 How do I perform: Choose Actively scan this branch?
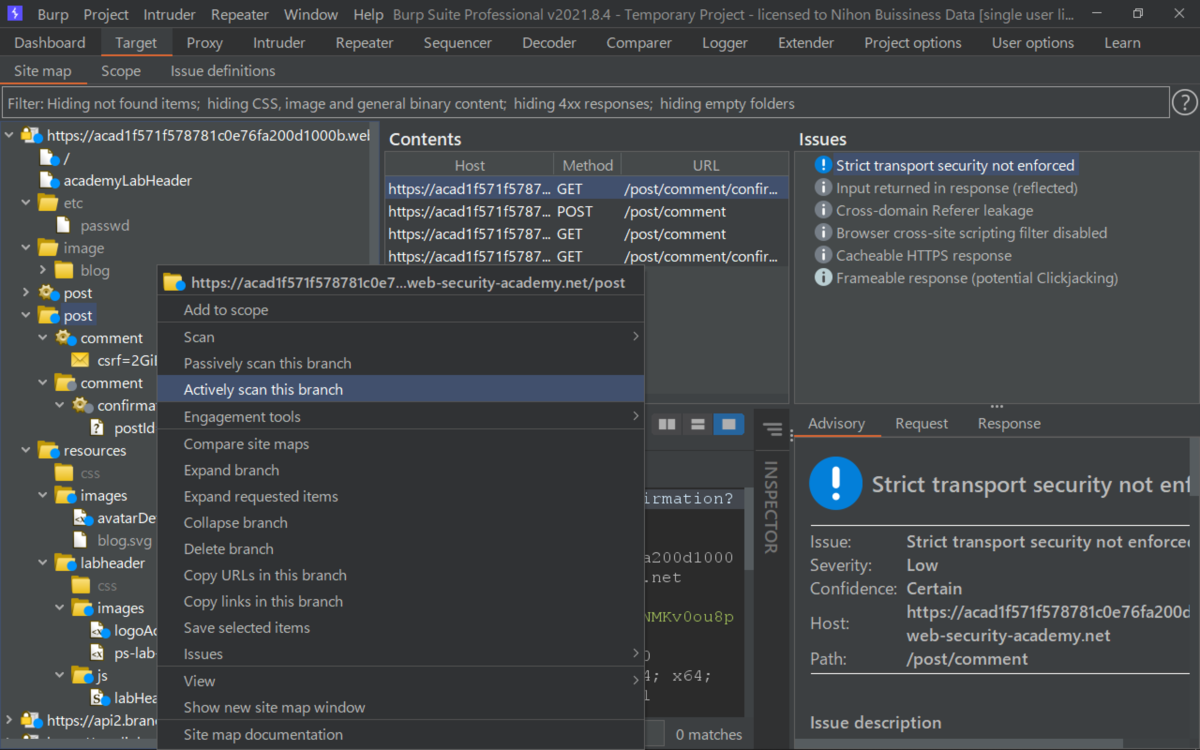(x=401, y=390)
